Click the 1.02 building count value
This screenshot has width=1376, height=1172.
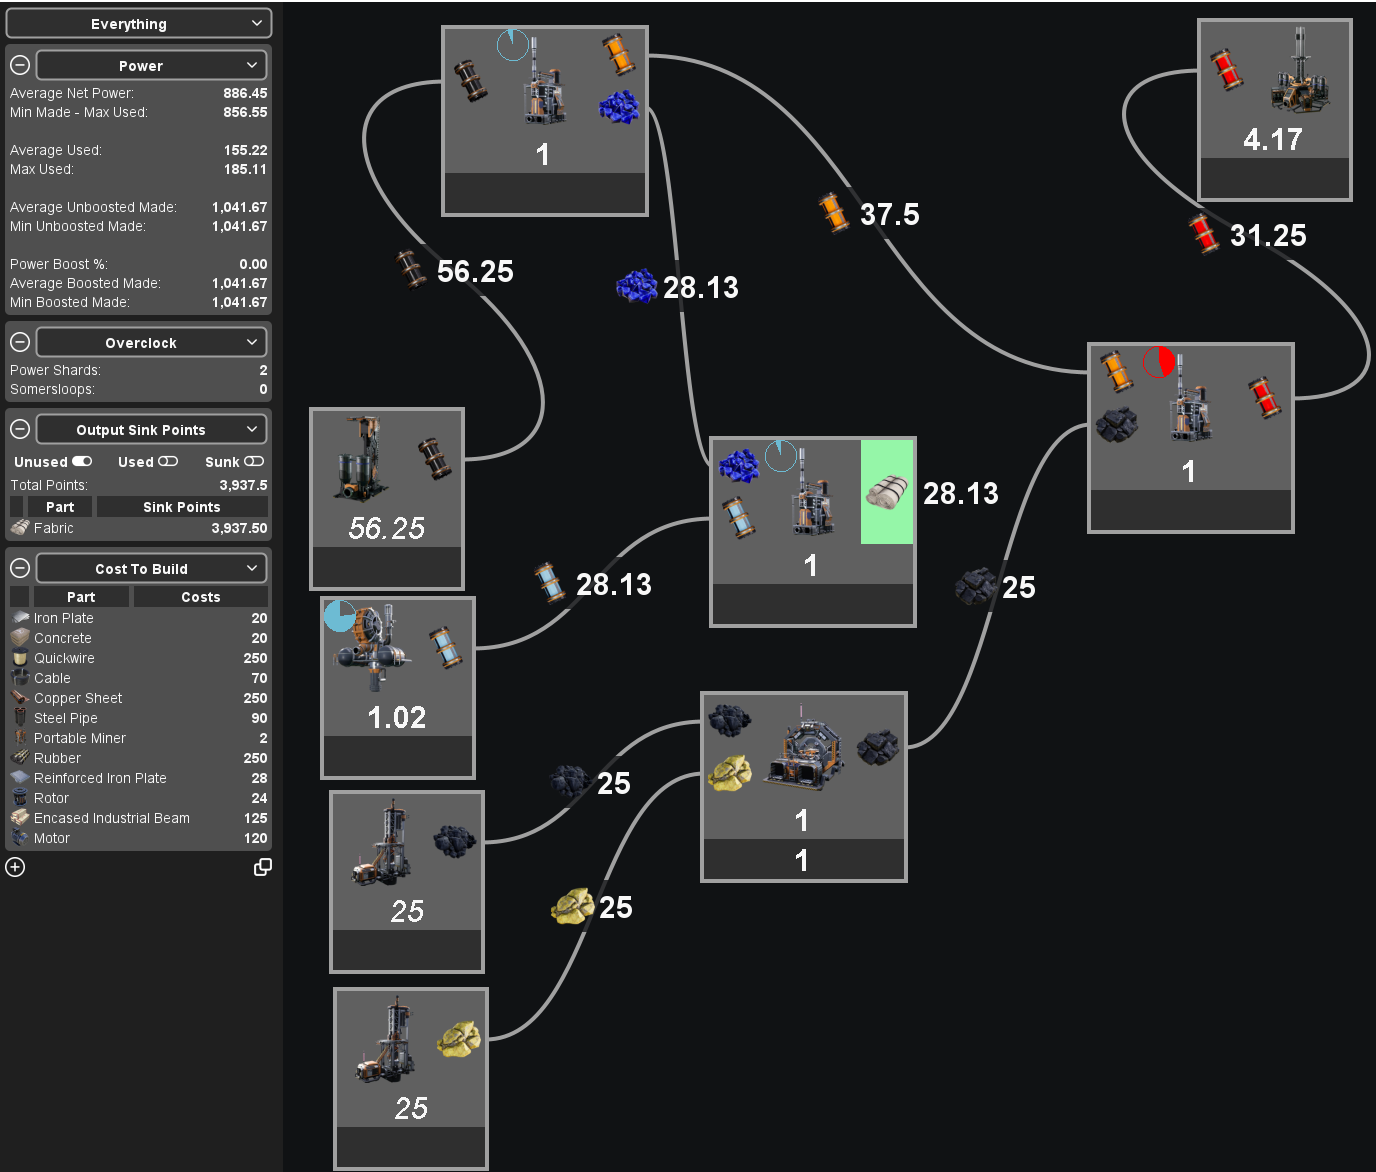click(396, 717)
